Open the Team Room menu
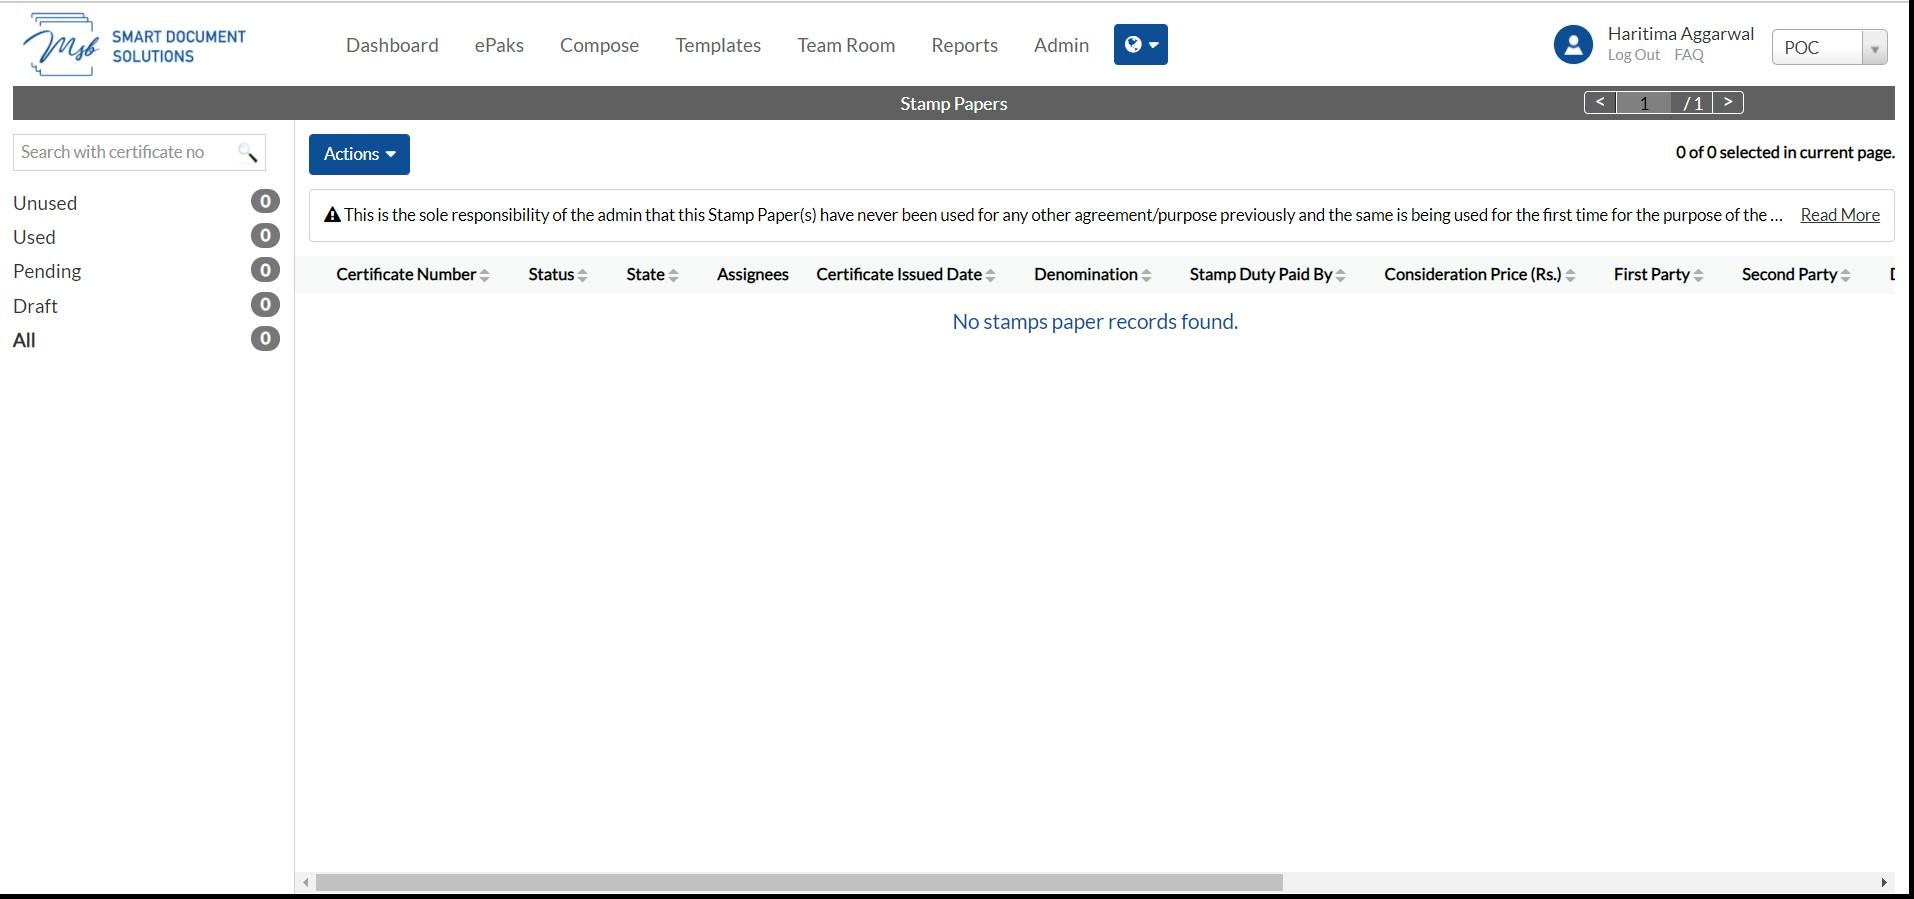The height and width of the screenshot is (899, 1914). [x=846, y=45]
